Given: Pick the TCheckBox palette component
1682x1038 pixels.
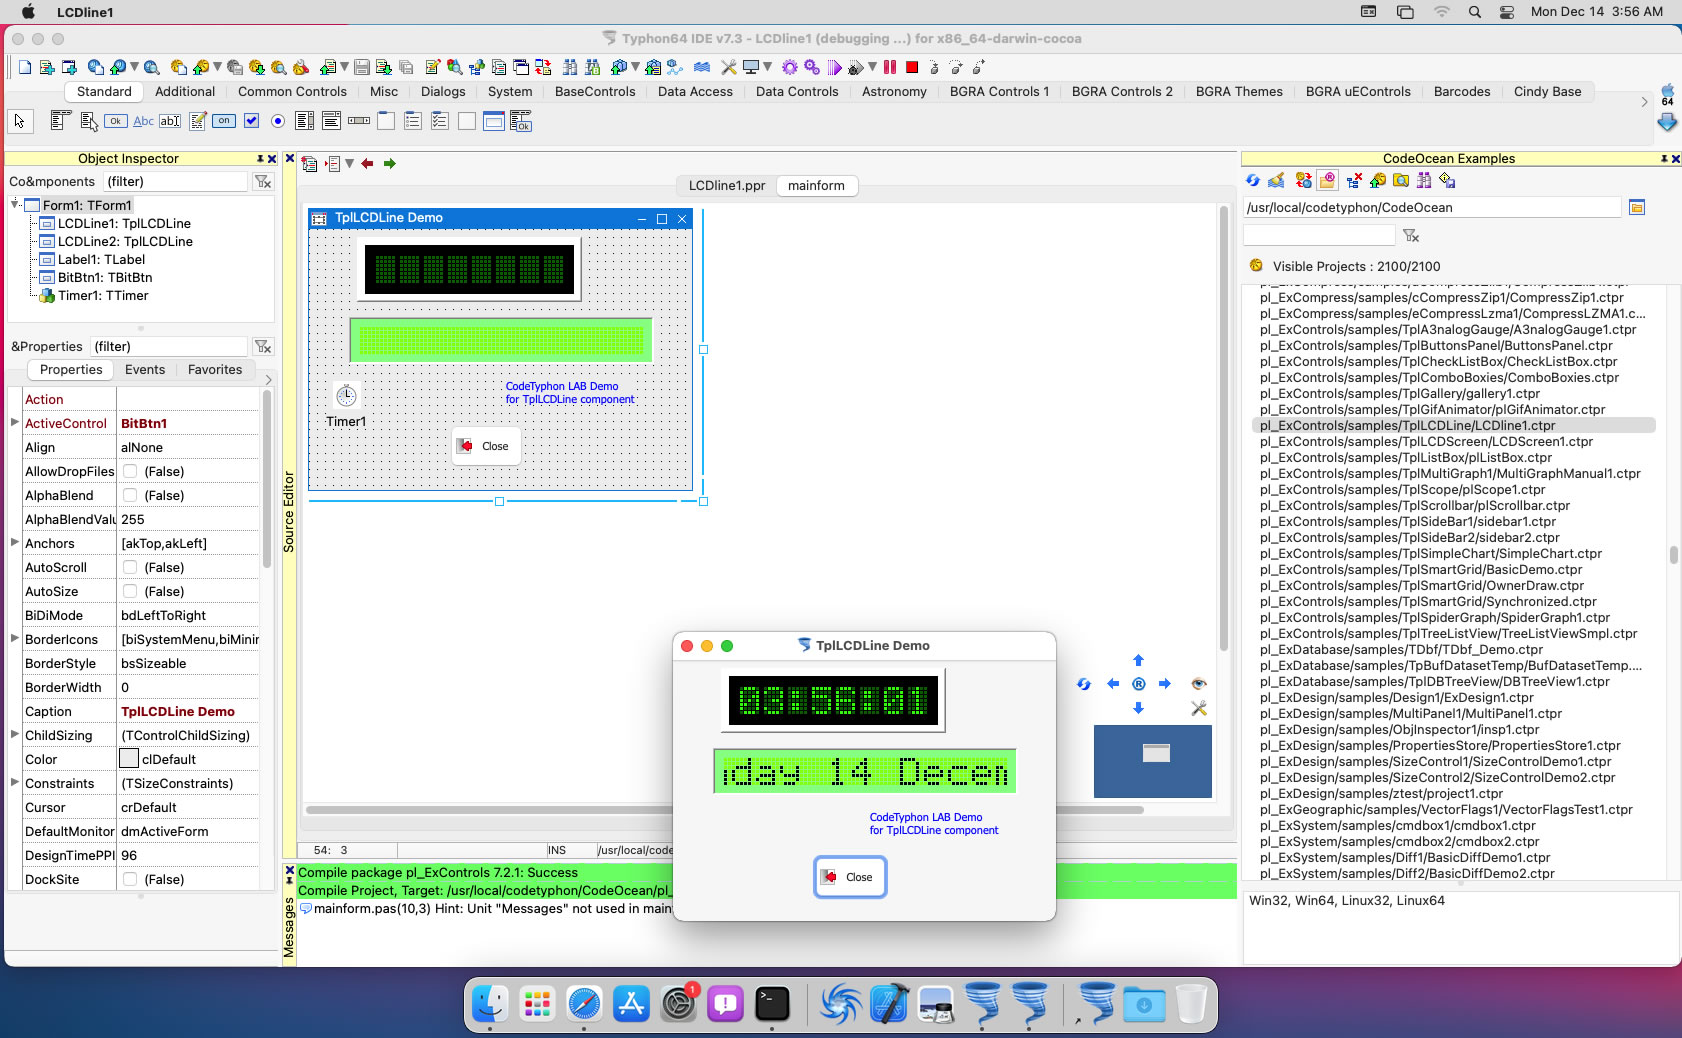Looking at the screenshot, I should [x=251, y=121].
